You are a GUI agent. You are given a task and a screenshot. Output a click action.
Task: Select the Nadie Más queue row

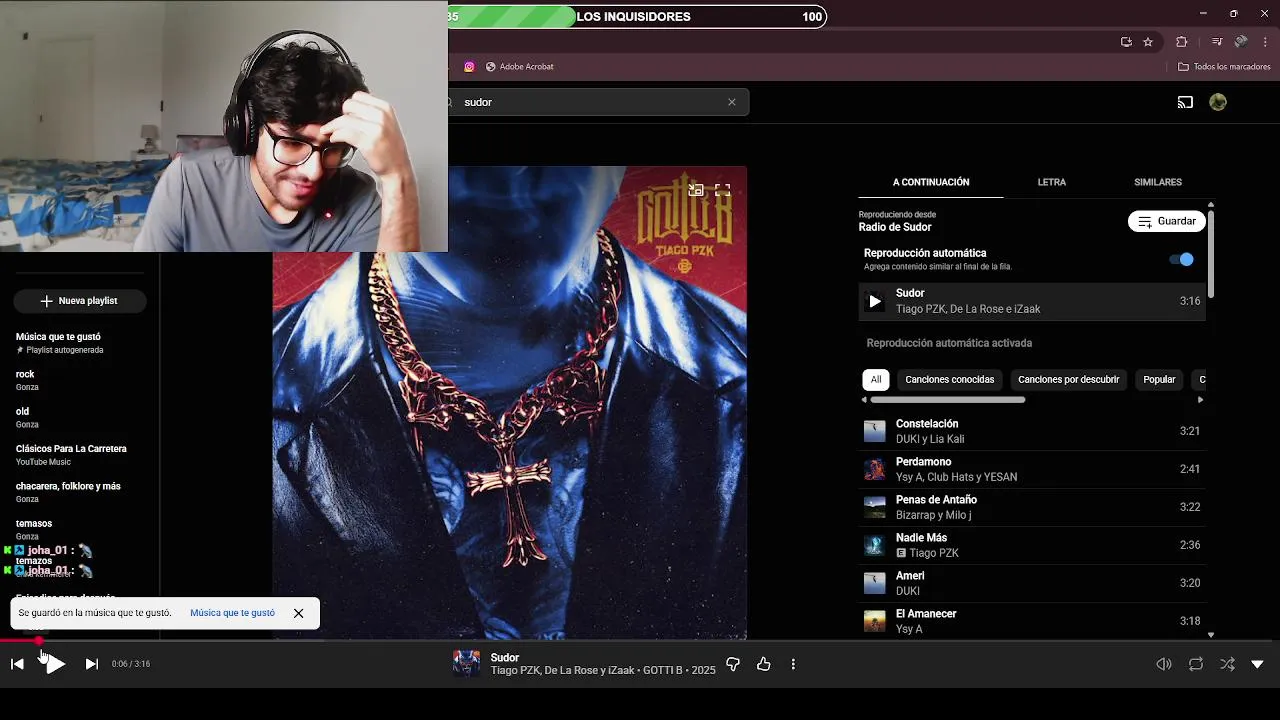[x=1032, y=545]
